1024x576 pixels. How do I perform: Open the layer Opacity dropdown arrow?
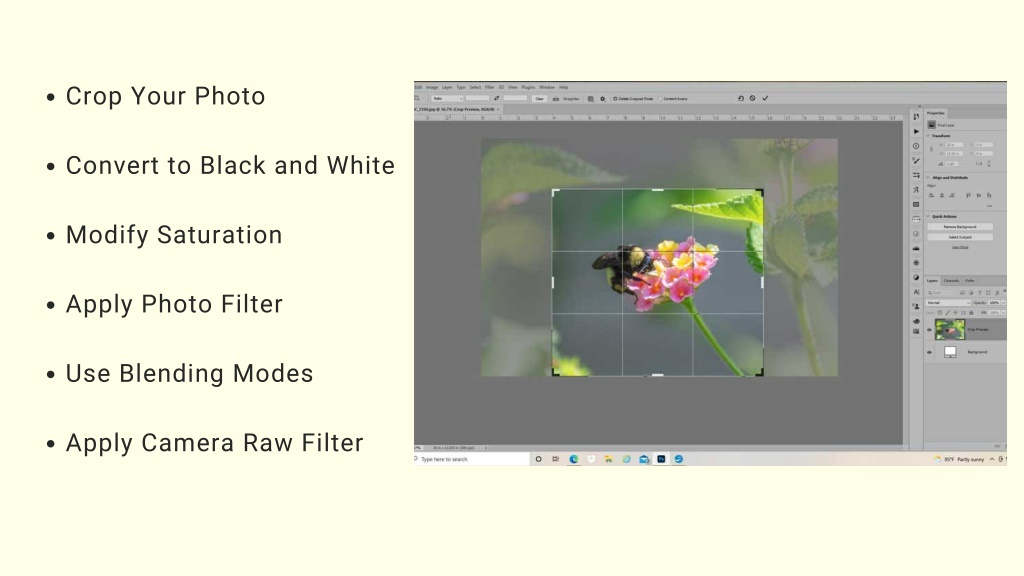(x=1003, y=302)
